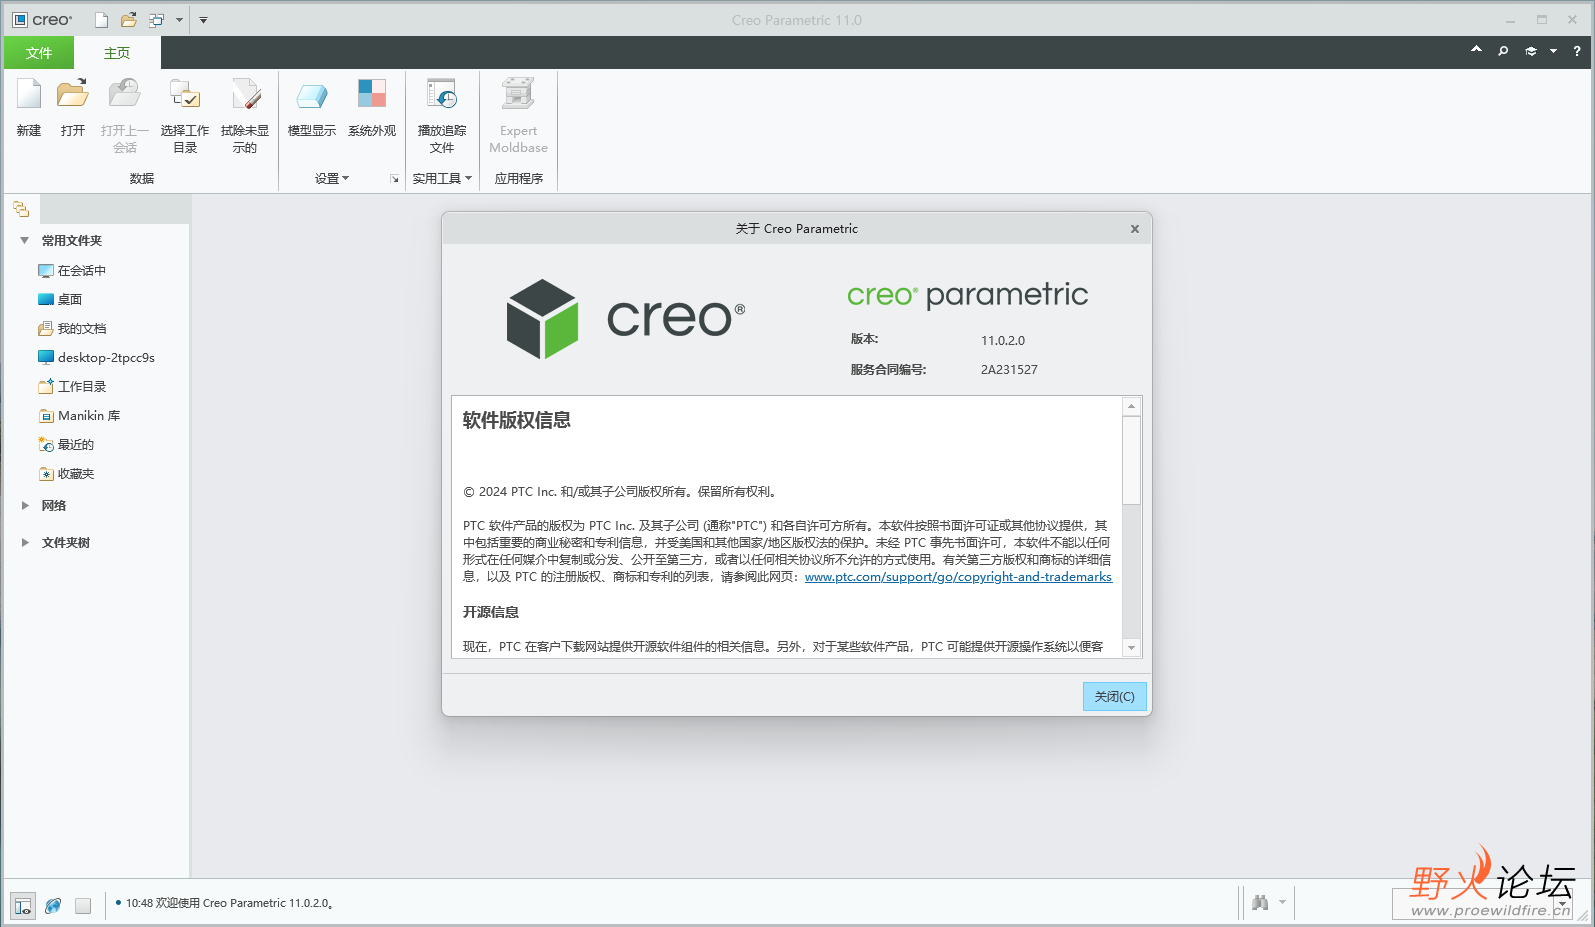Screen dimensions: 1595x927
Task: Select 收藏夹 entry
Action: point(66,474)
